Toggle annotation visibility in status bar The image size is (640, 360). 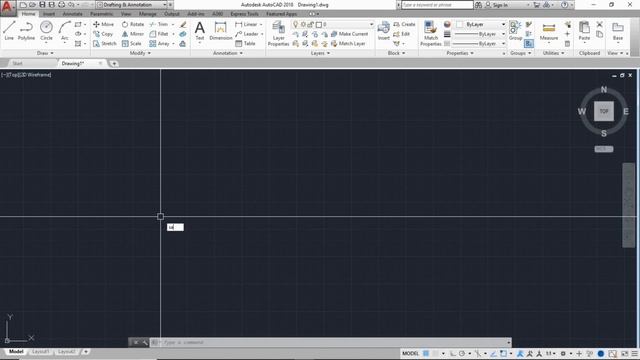(520, 353)
